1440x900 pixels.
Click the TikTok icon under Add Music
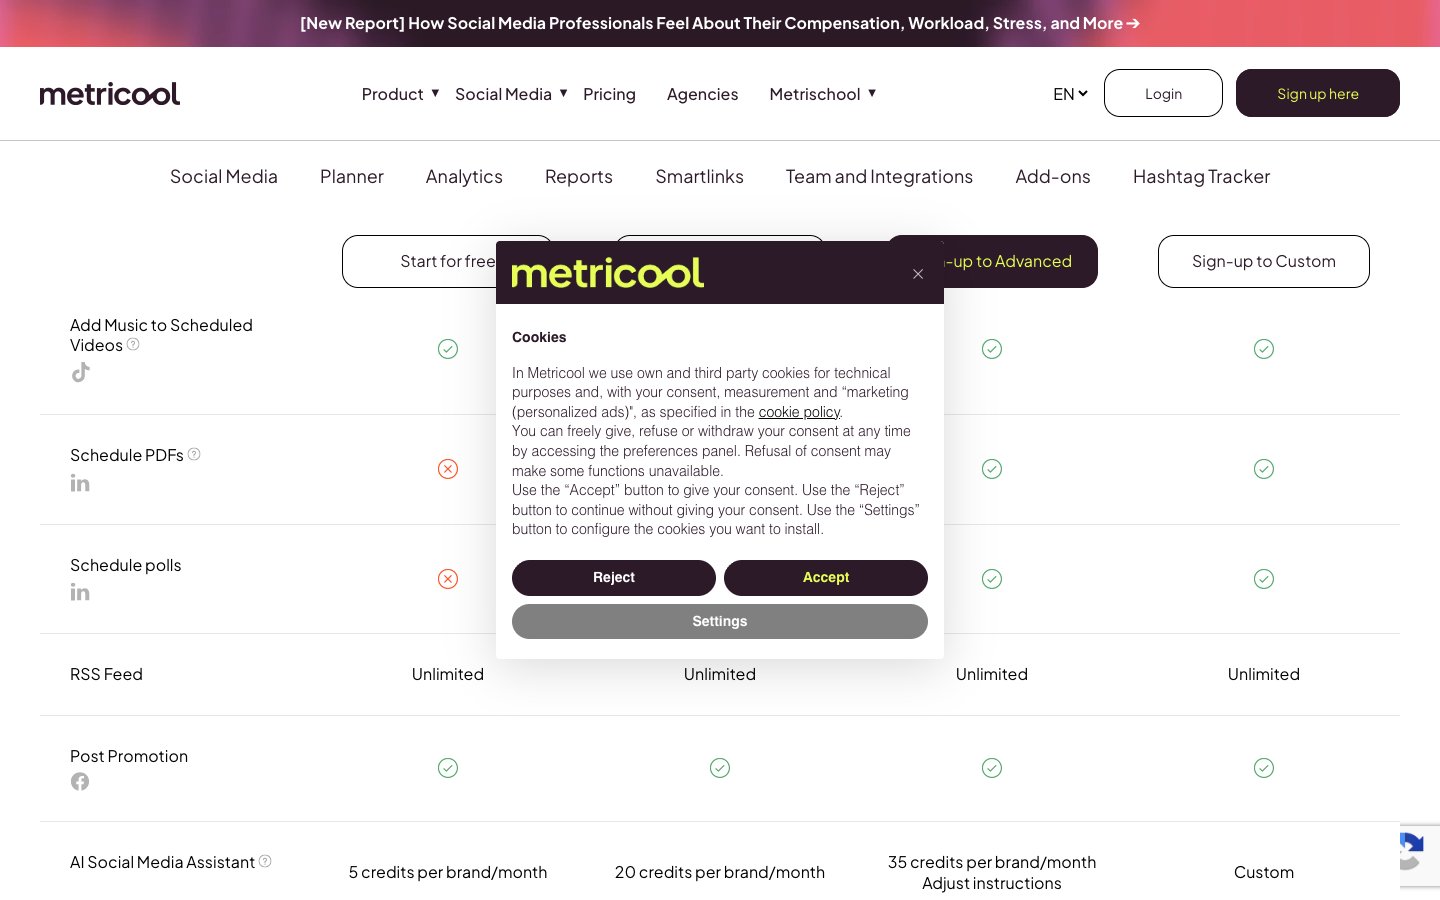(x=81, y=373)
